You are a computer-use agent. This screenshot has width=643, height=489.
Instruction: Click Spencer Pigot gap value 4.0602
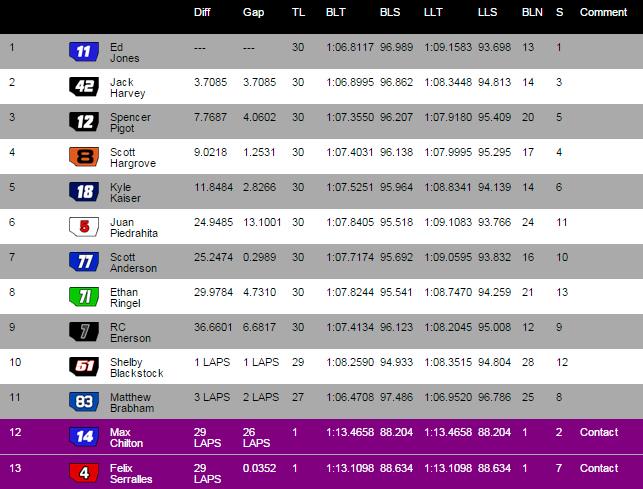pos(259,117)
